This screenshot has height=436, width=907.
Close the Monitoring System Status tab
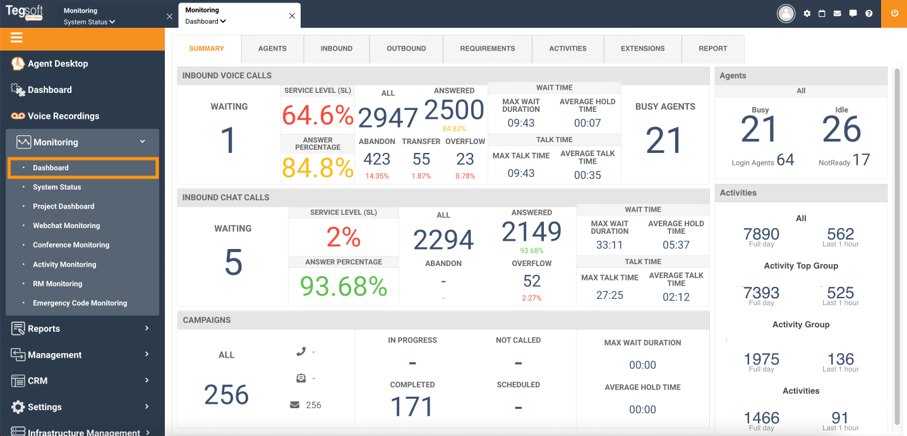click(169, 17)
